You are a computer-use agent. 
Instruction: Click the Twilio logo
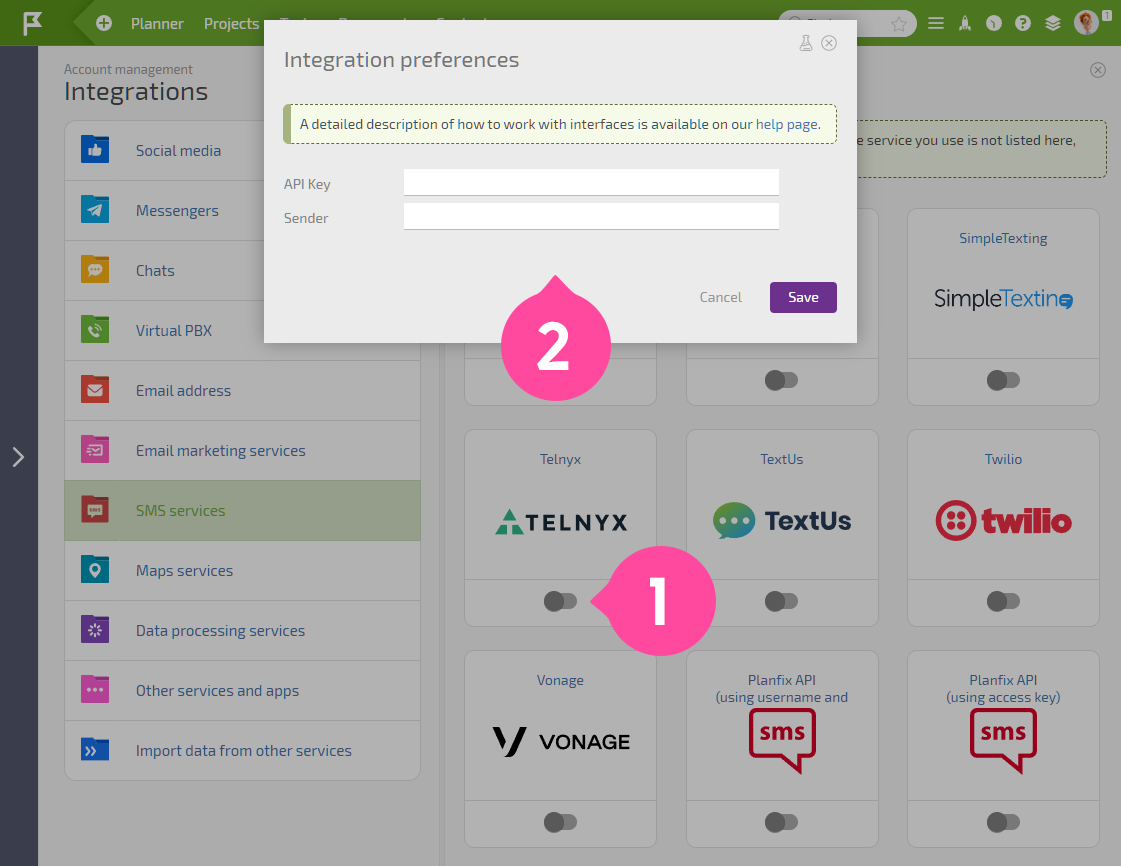(x=1003, y=521)
